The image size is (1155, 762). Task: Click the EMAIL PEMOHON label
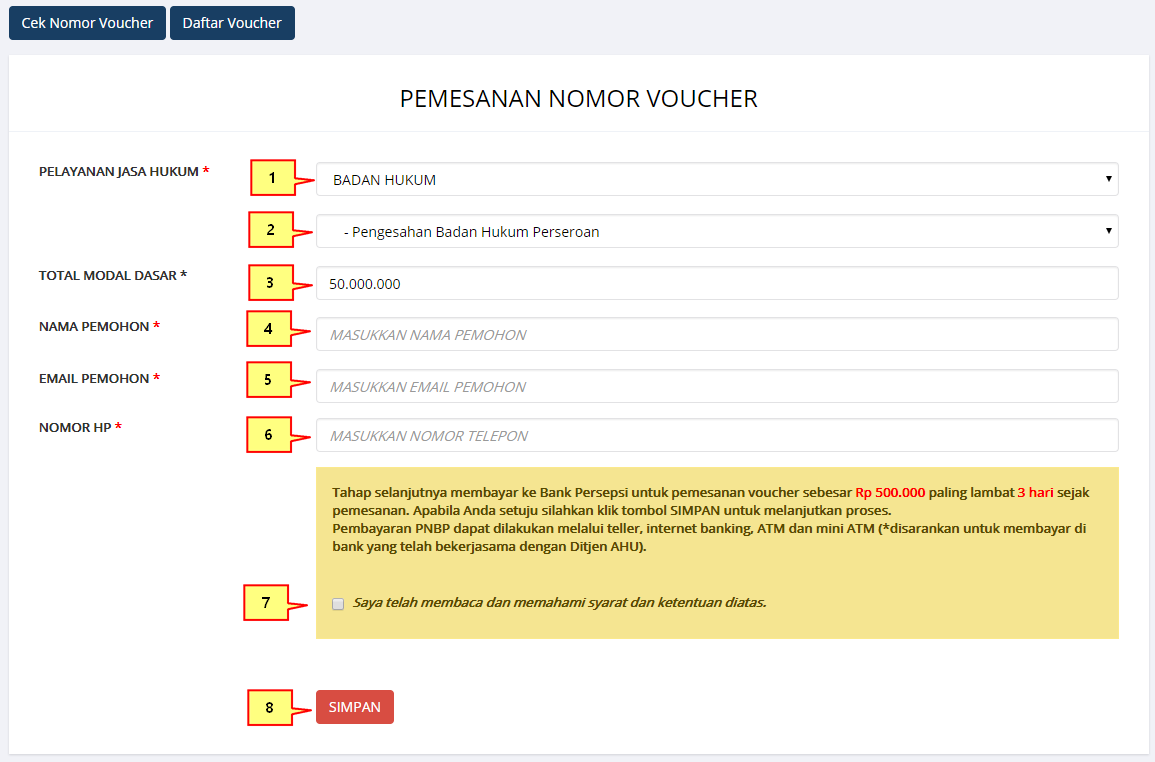click(x=94, y=378)
